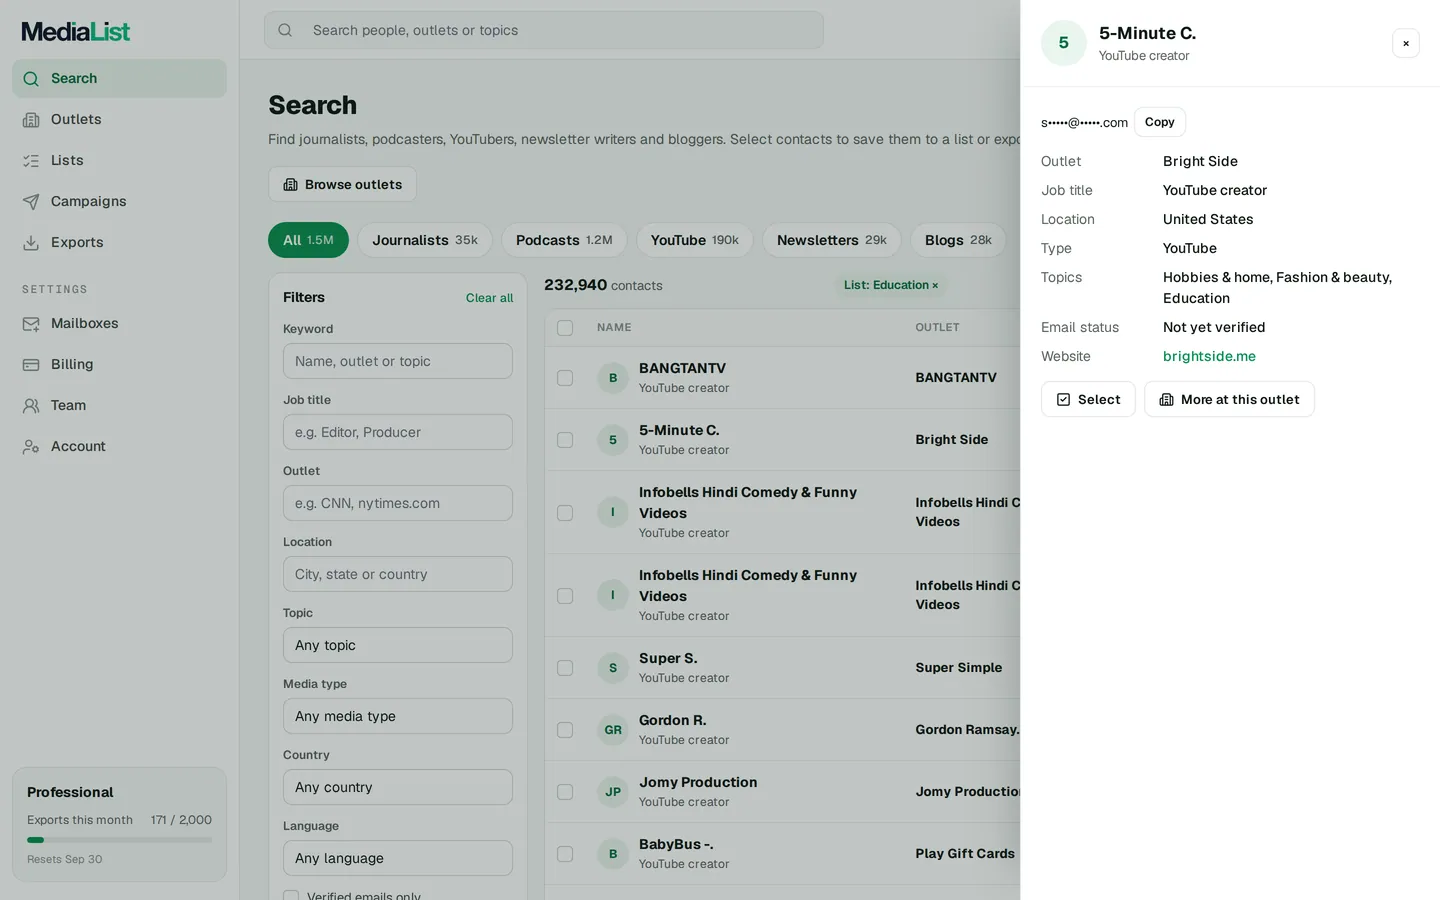Click the exports usage progress bar
Image resolution: width=1440 pixels, height=900 pixels.
coord(119,840)
